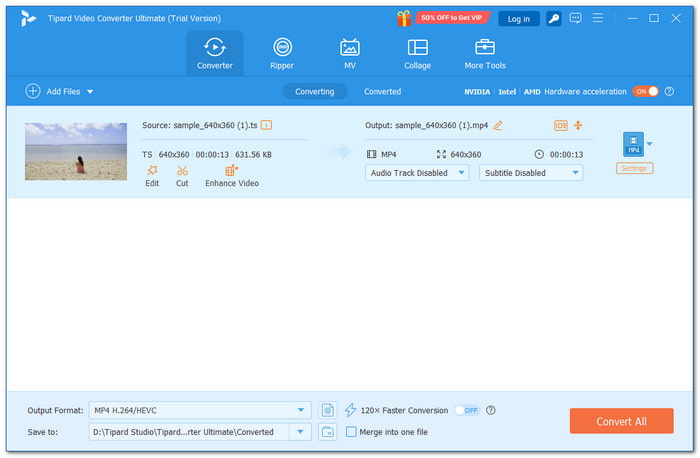
Task: Click the beach video thumbnail
Action: tap(76, 151)
